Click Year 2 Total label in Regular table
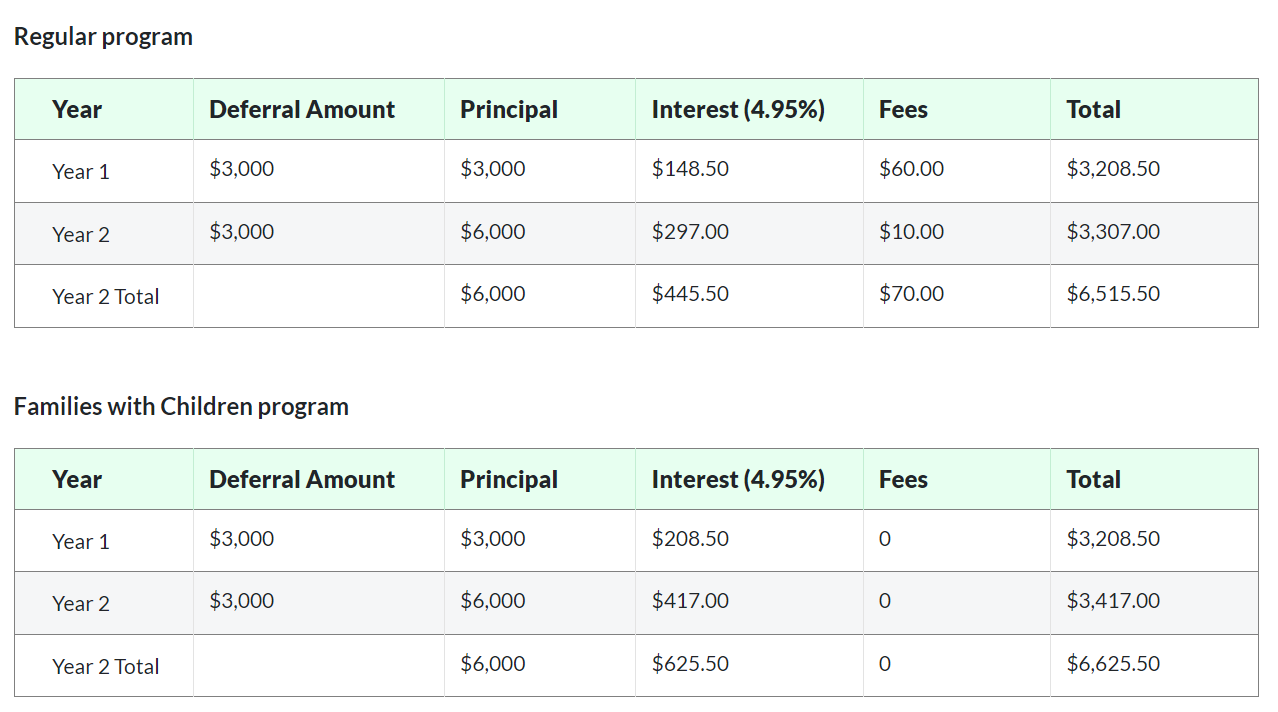This screenshot has height=712, width=1278. pos(106,297)
